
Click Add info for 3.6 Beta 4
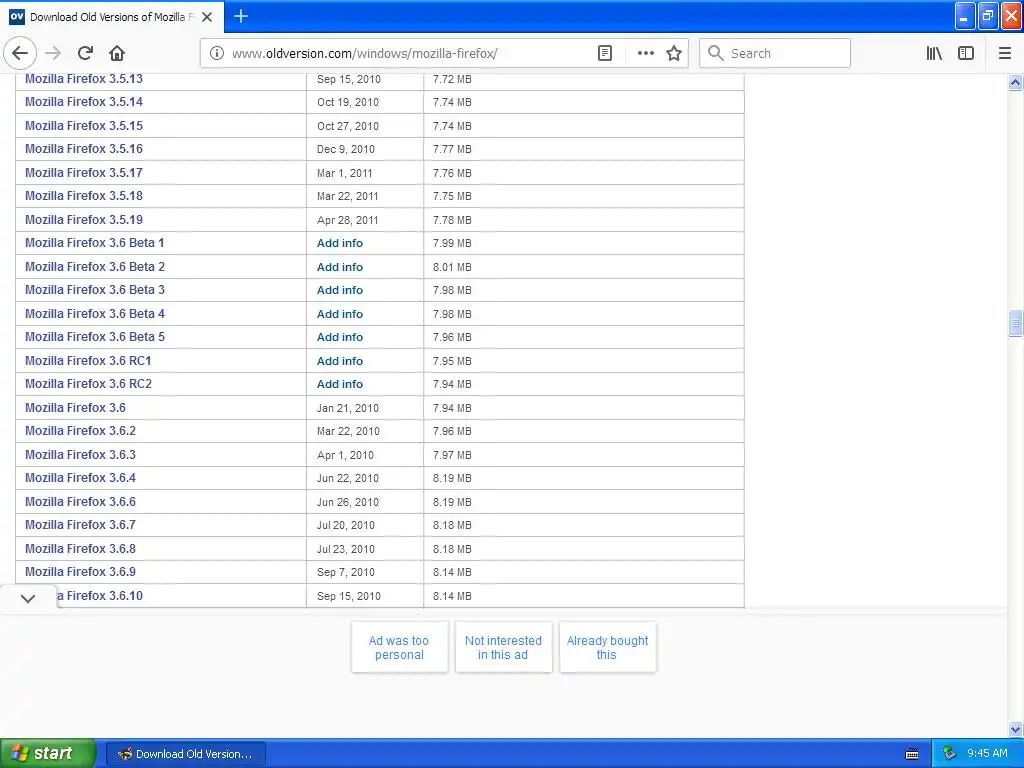click(340, 313)
